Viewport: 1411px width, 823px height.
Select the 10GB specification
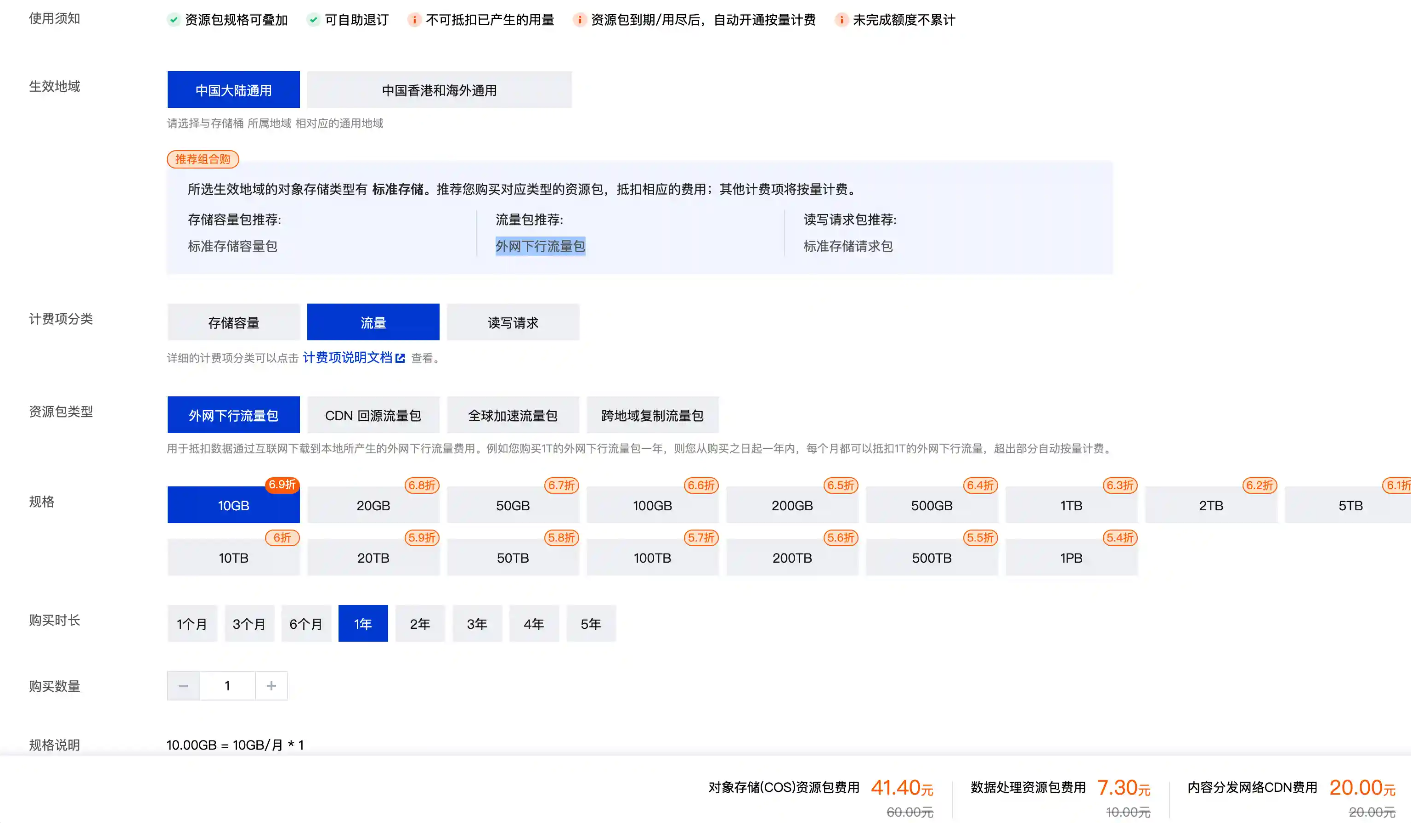coord(233,505)
